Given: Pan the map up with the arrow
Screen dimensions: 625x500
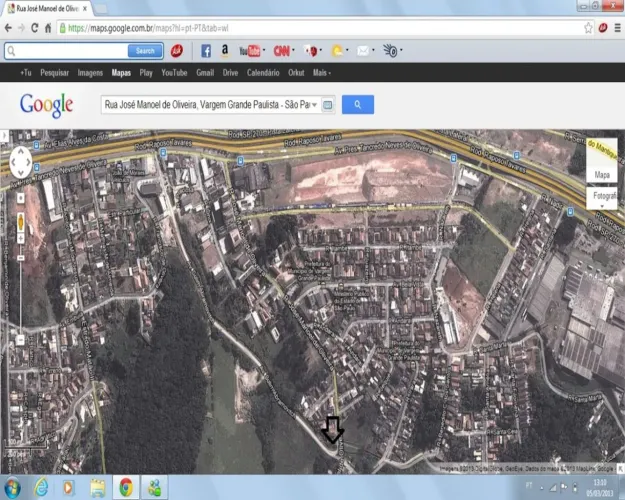Looking at the screenshot, I should [21, 152].
